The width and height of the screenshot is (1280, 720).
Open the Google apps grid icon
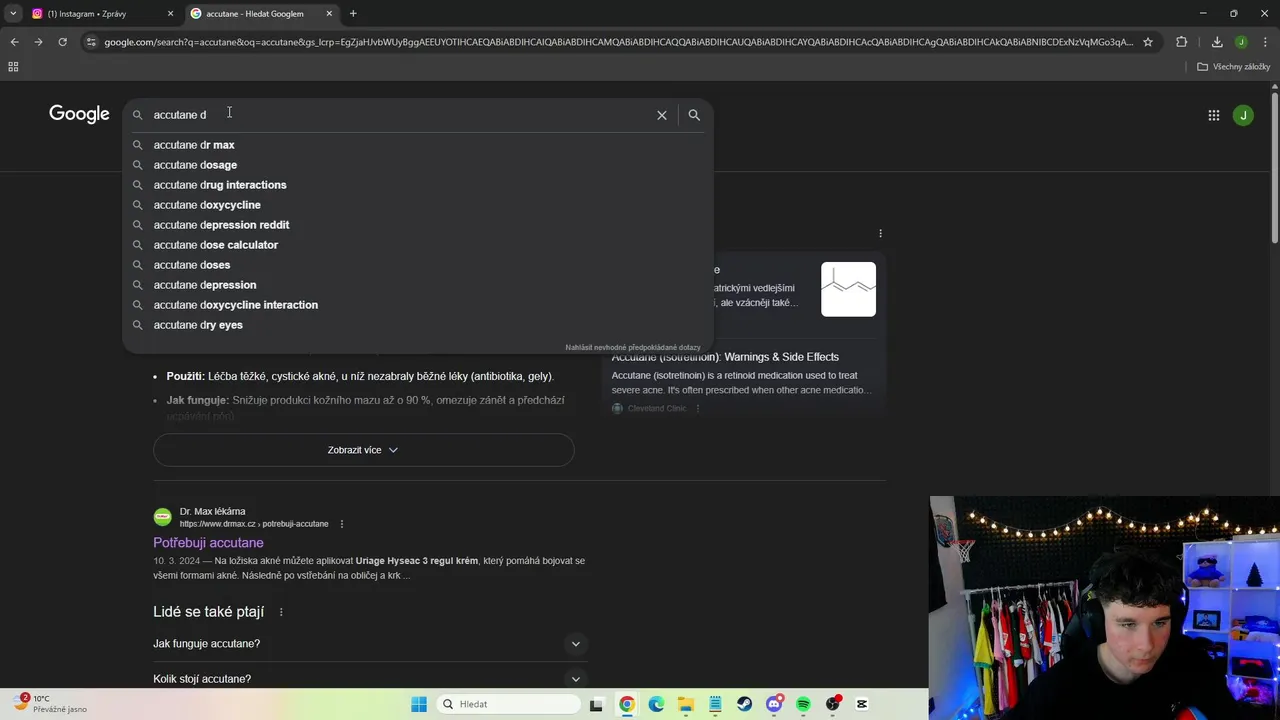click(1213, 115)
